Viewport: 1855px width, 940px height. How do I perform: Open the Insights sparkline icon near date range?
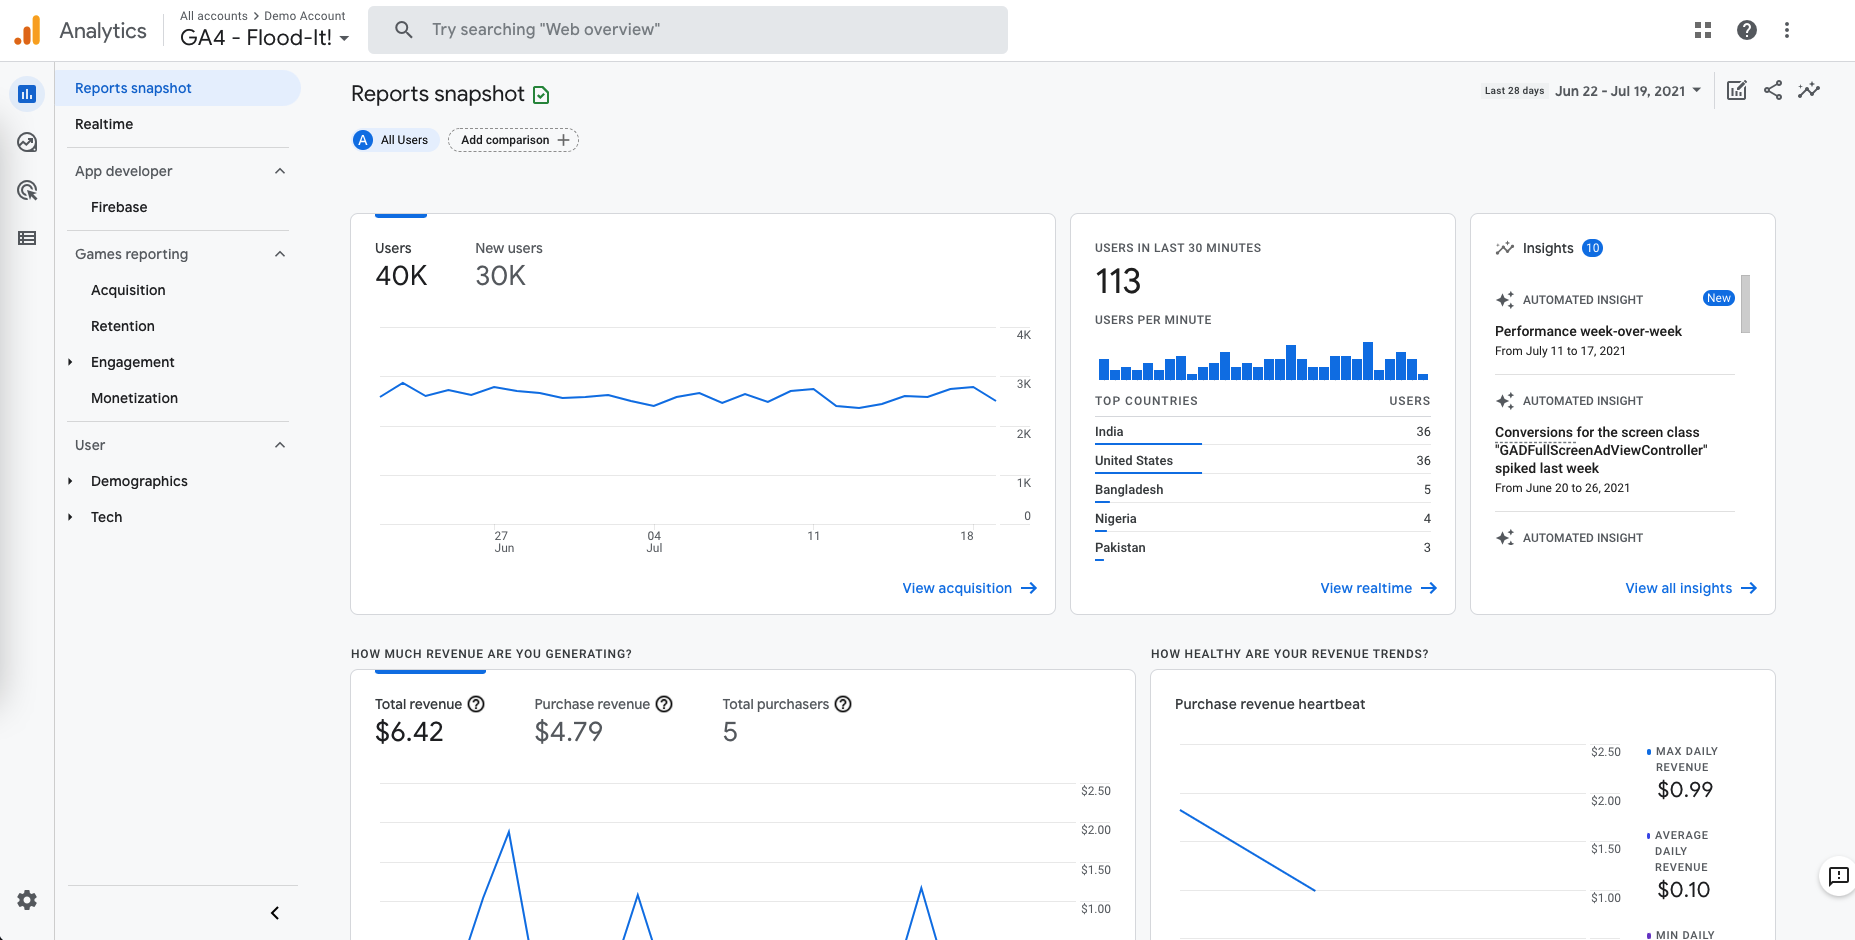point(1809,90)
